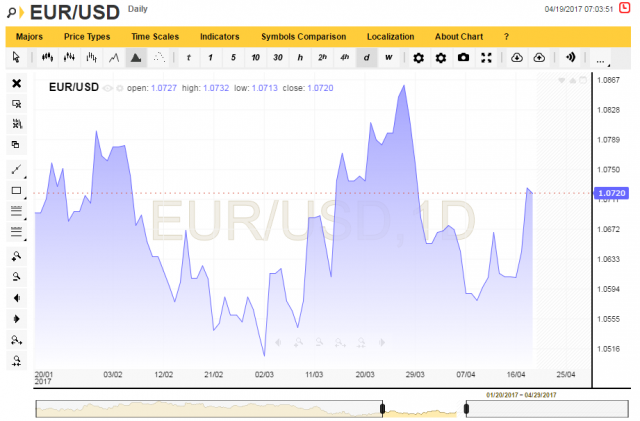The height and width of the screenshot is (421, 640).
Task: Open the Indicators menu
Action: [220, 37]
